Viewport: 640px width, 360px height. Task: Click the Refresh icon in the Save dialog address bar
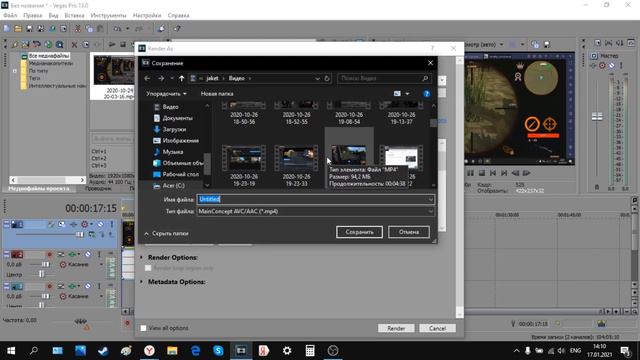pos(327,78)
